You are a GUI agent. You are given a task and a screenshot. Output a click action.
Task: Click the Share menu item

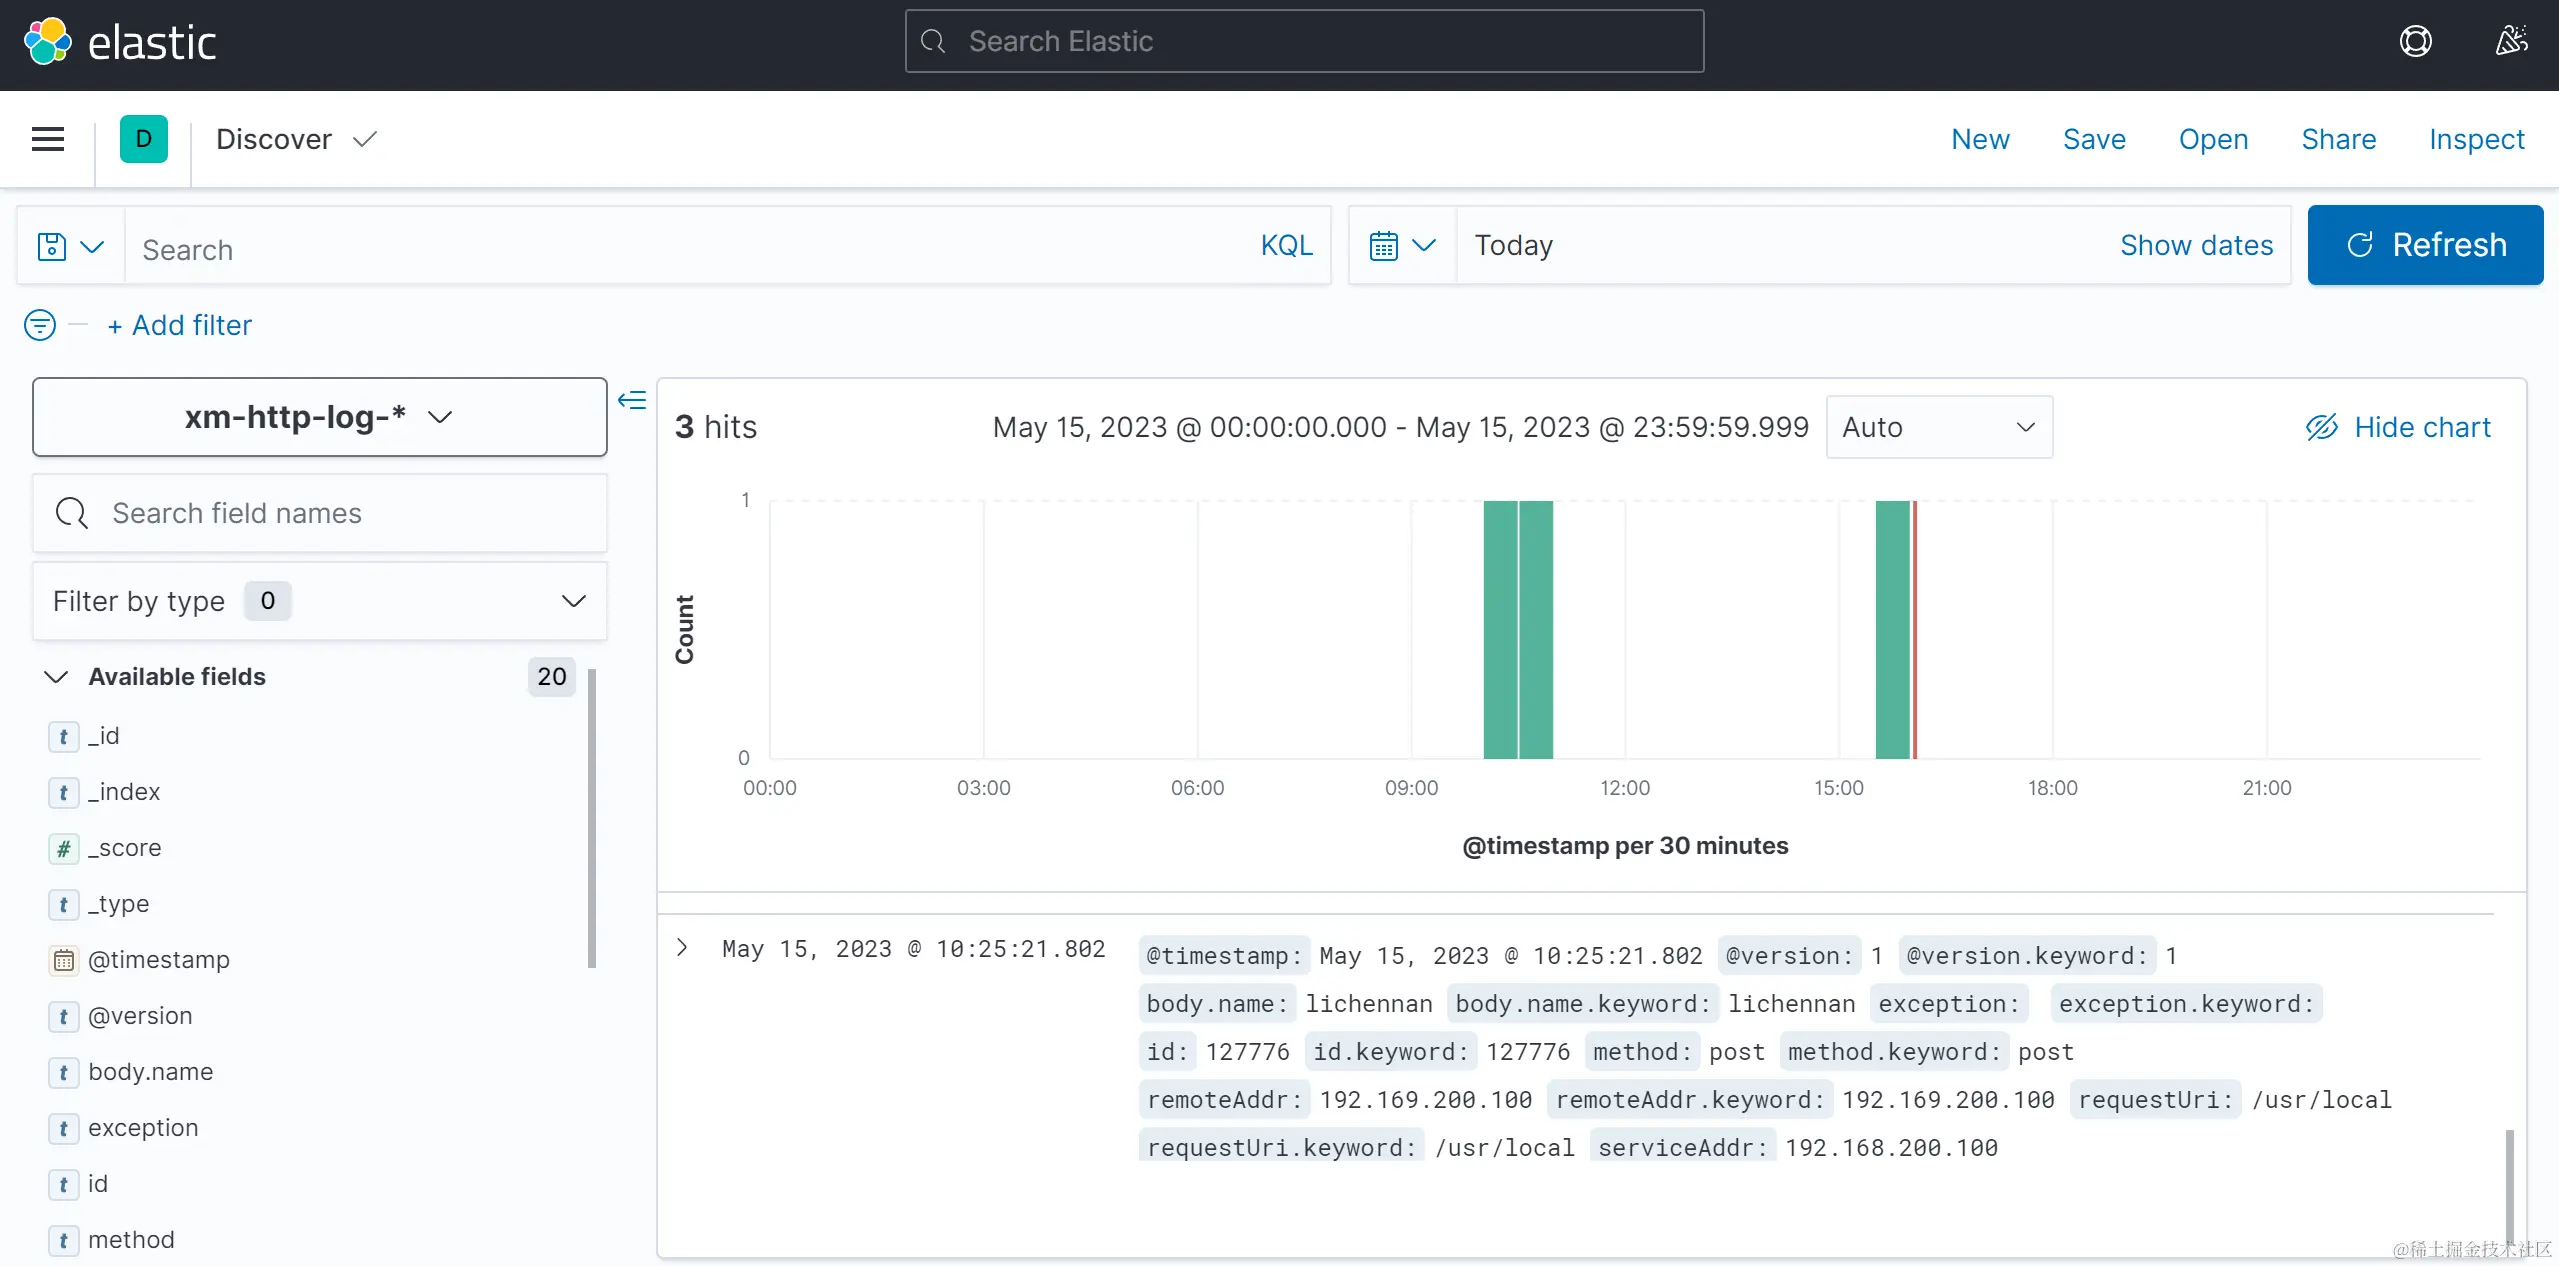click(x=2338, y=139)
